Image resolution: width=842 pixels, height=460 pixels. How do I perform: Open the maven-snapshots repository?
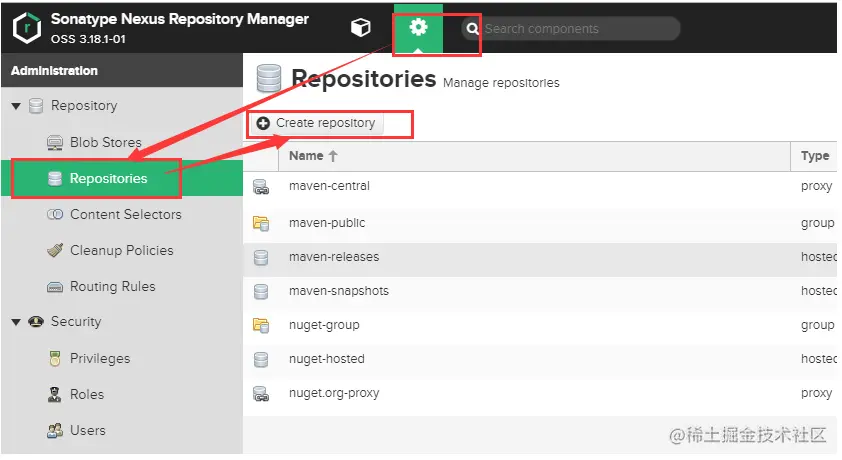(339, 291)
